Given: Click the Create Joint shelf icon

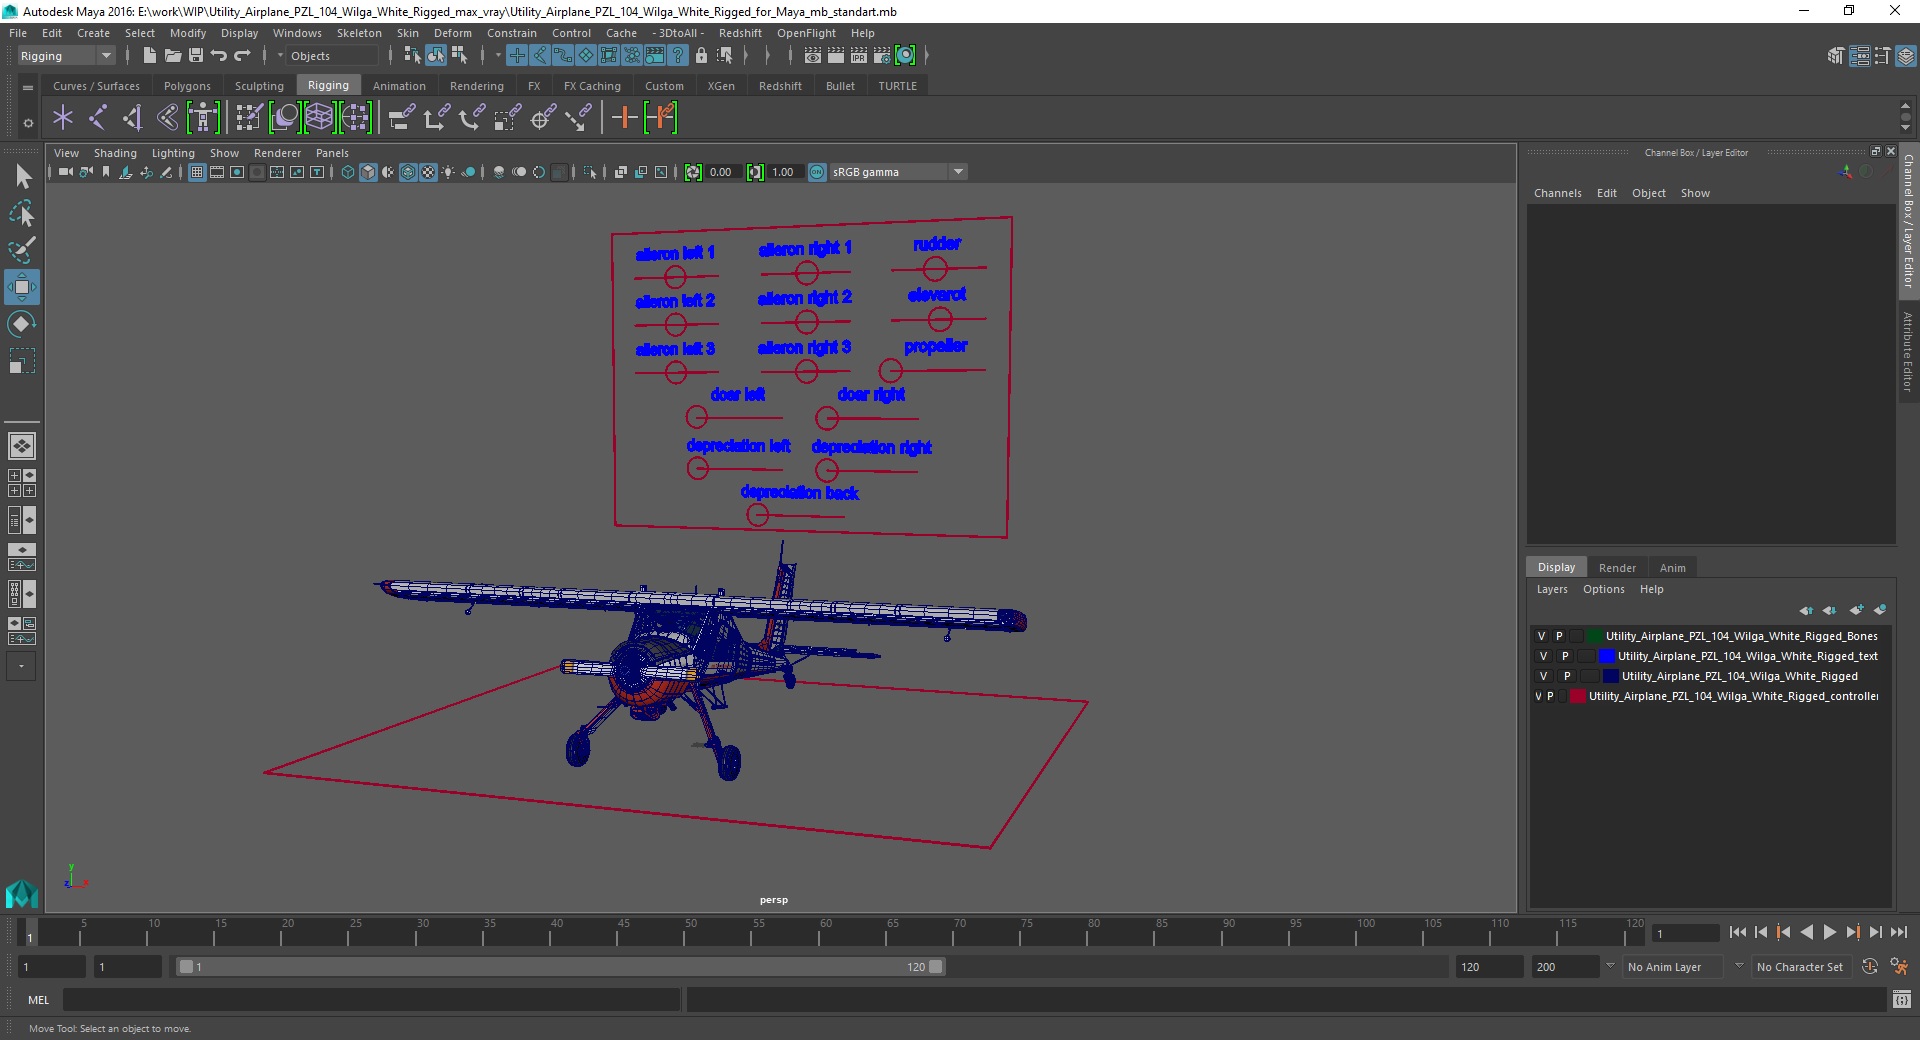Looking at the screenshot, I should click(97, 118).
